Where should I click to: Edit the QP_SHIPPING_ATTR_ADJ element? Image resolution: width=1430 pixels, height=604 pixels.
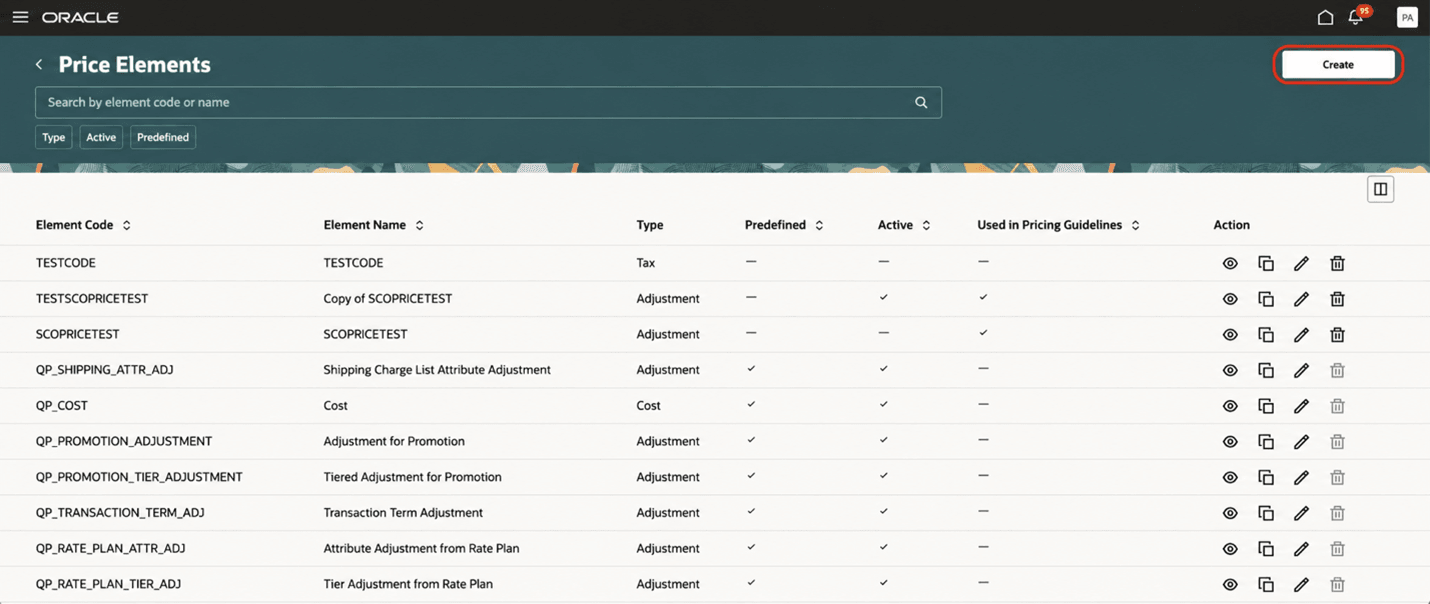click(x=1301, y=370)
